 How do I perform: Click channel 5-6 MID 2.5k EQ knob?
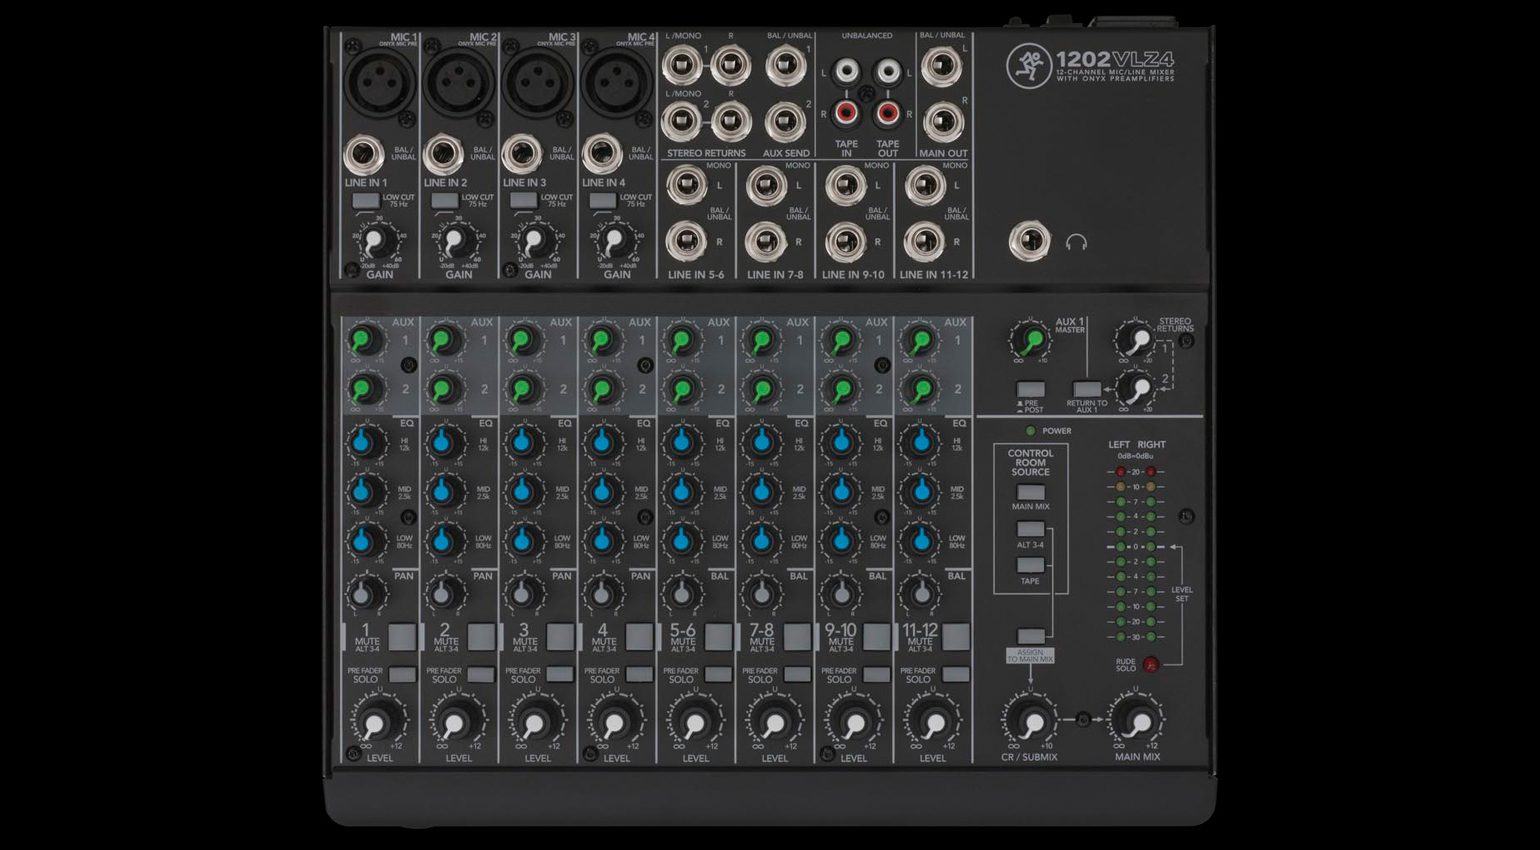point(682,490)
